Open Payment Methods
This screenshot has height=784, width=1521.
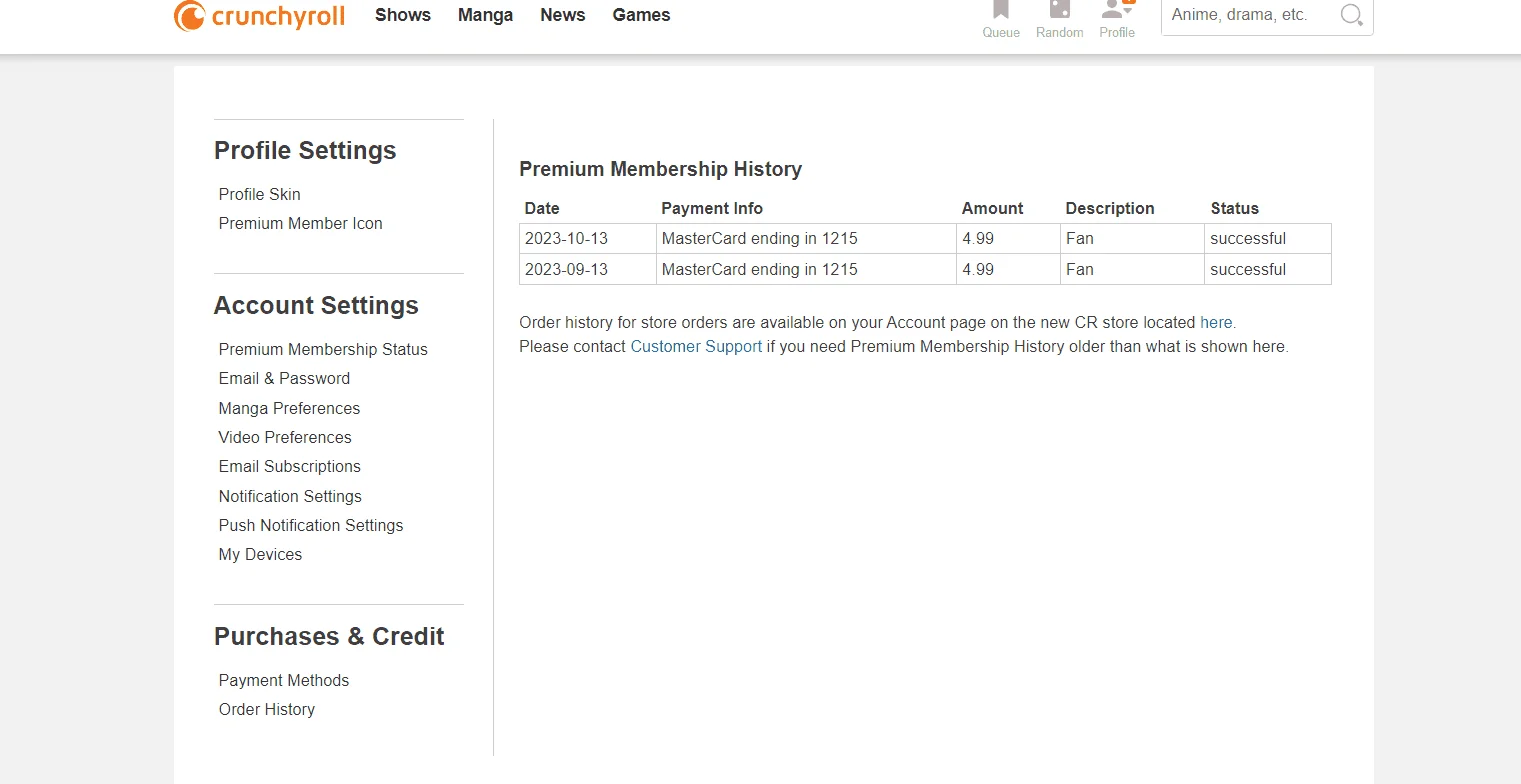pos(284,680)
